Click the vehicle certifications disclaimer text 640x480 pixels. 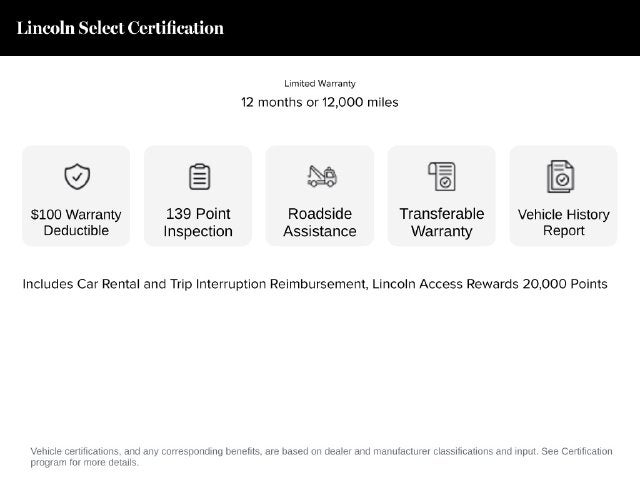coord(321,457)
